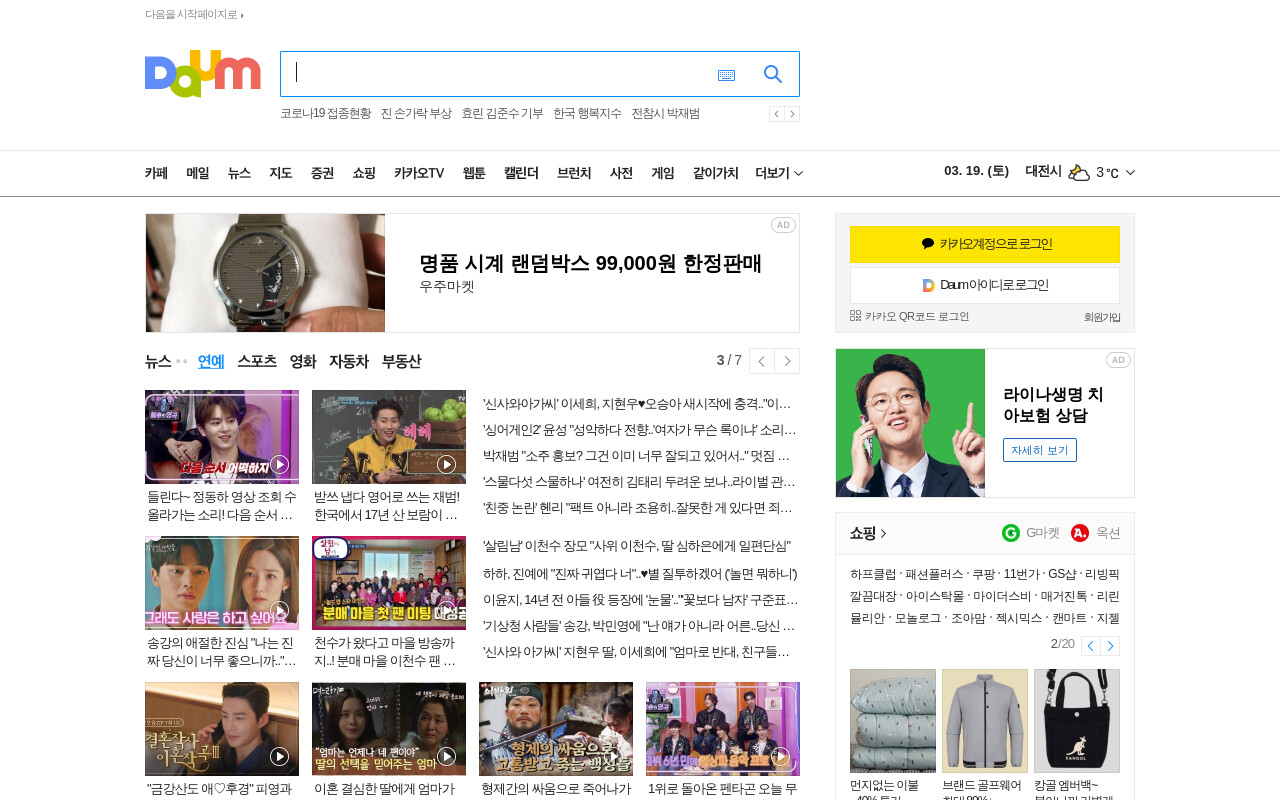Click trending search 코로나19 접종현황
The width and height of the screenshot is (1280, 800).
click(x=325, y=114)
